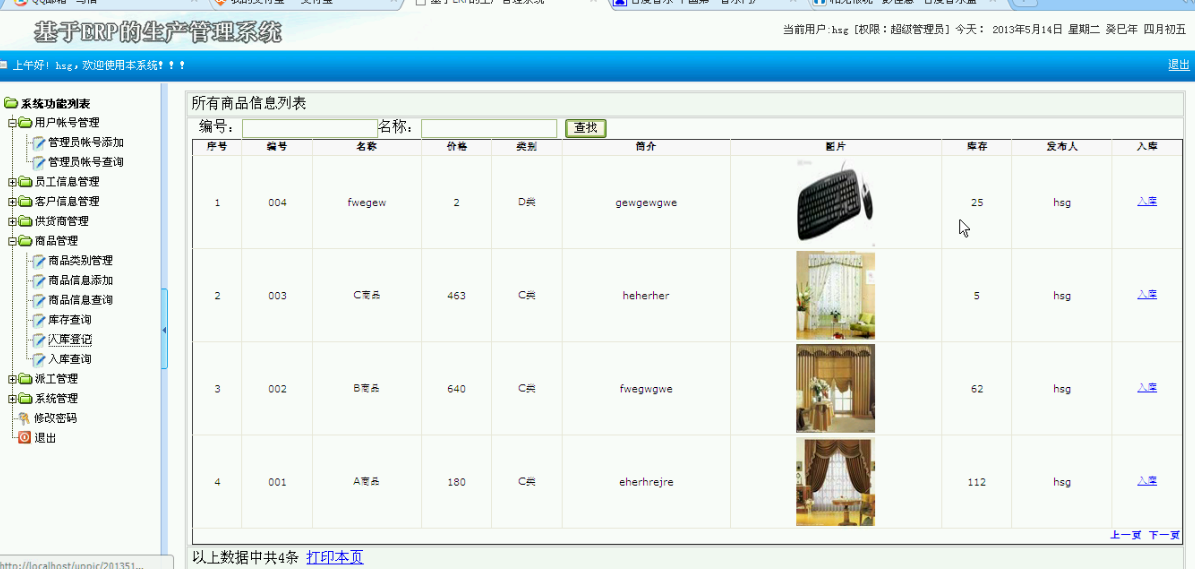Click the key icon for 修改密码
Viewport: 1195px width, 569px height.
pos(24,418)
